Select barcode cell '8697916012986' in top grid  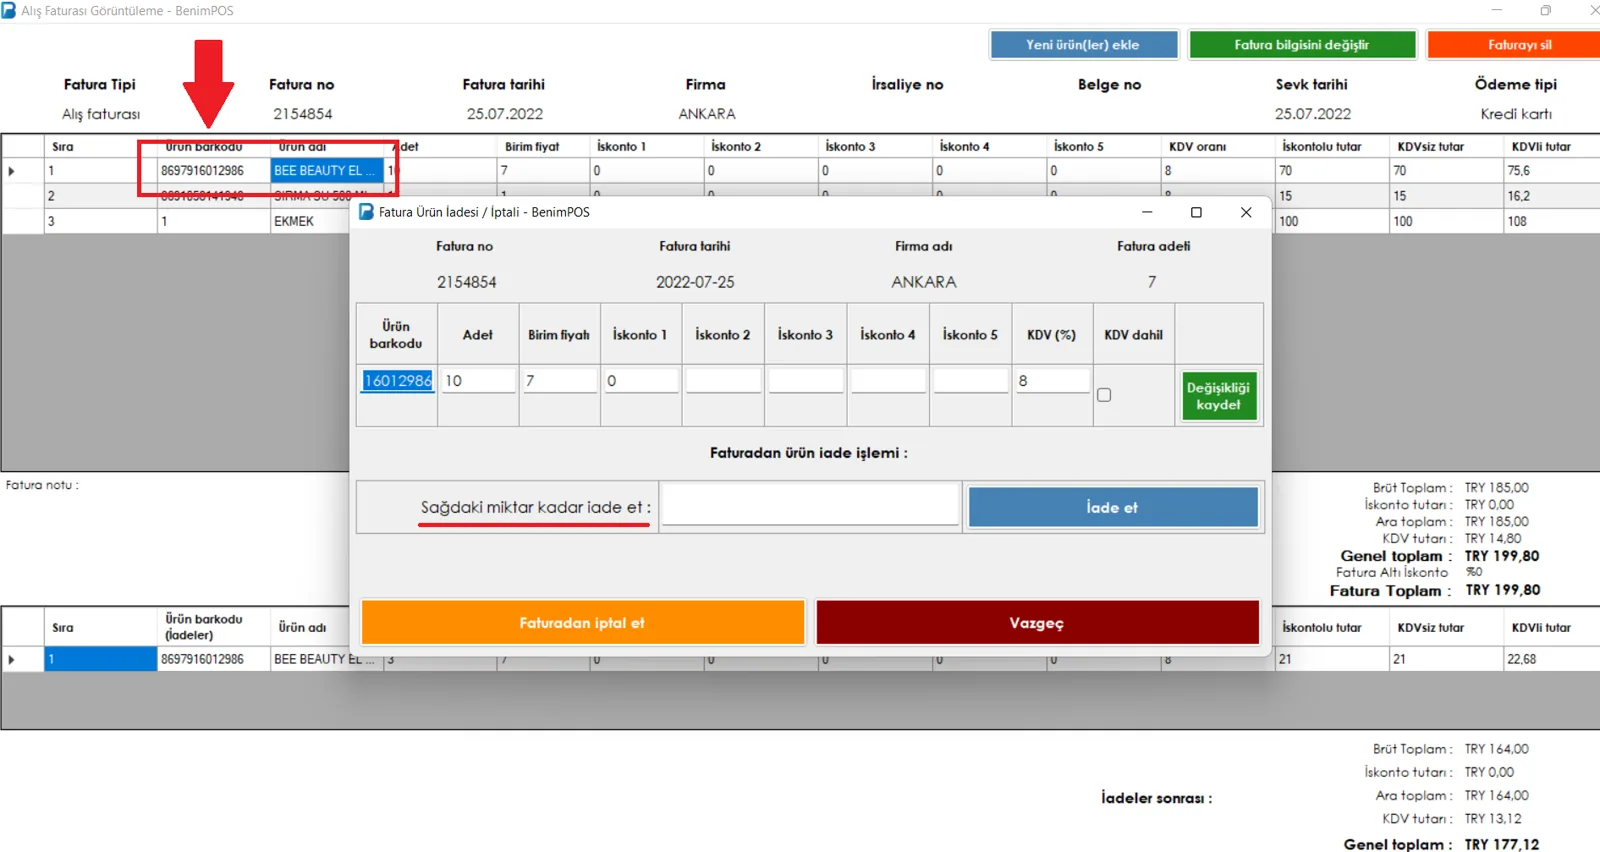click(213, 171)
